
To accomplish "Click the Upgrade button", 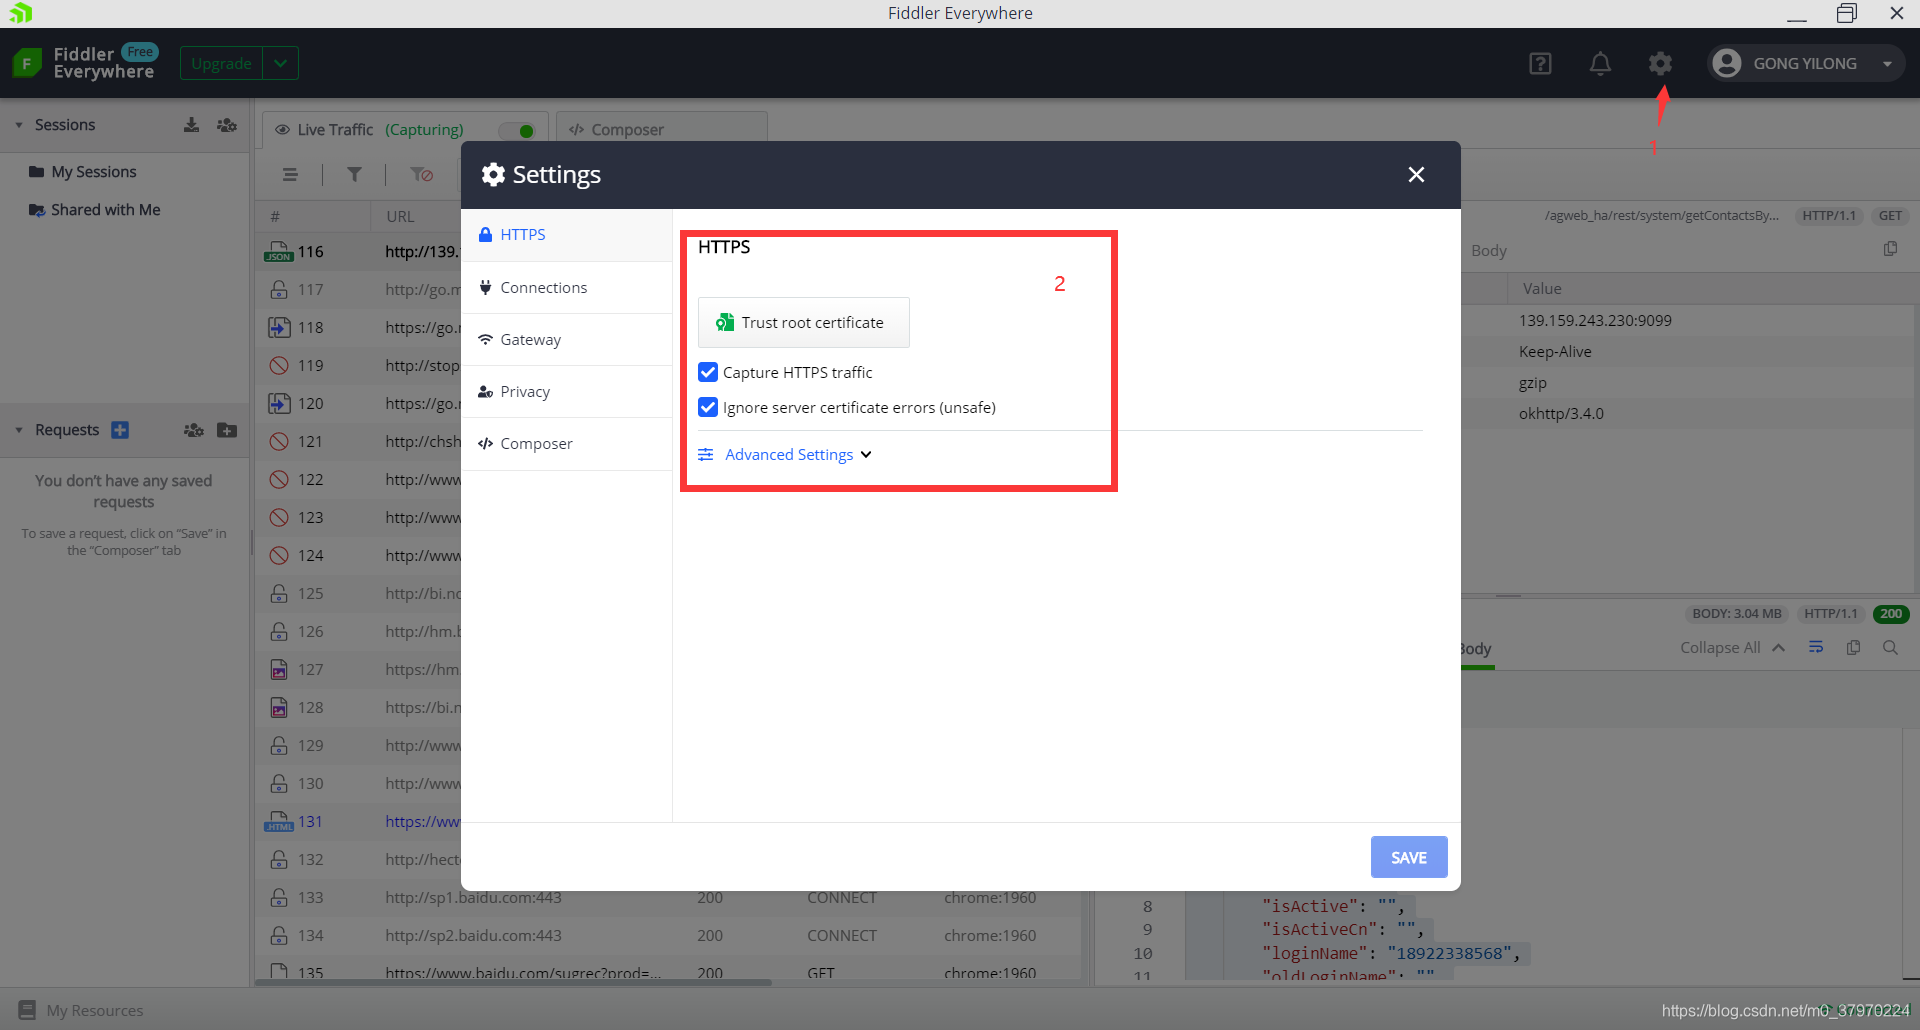I will click(x=221, y=63).
